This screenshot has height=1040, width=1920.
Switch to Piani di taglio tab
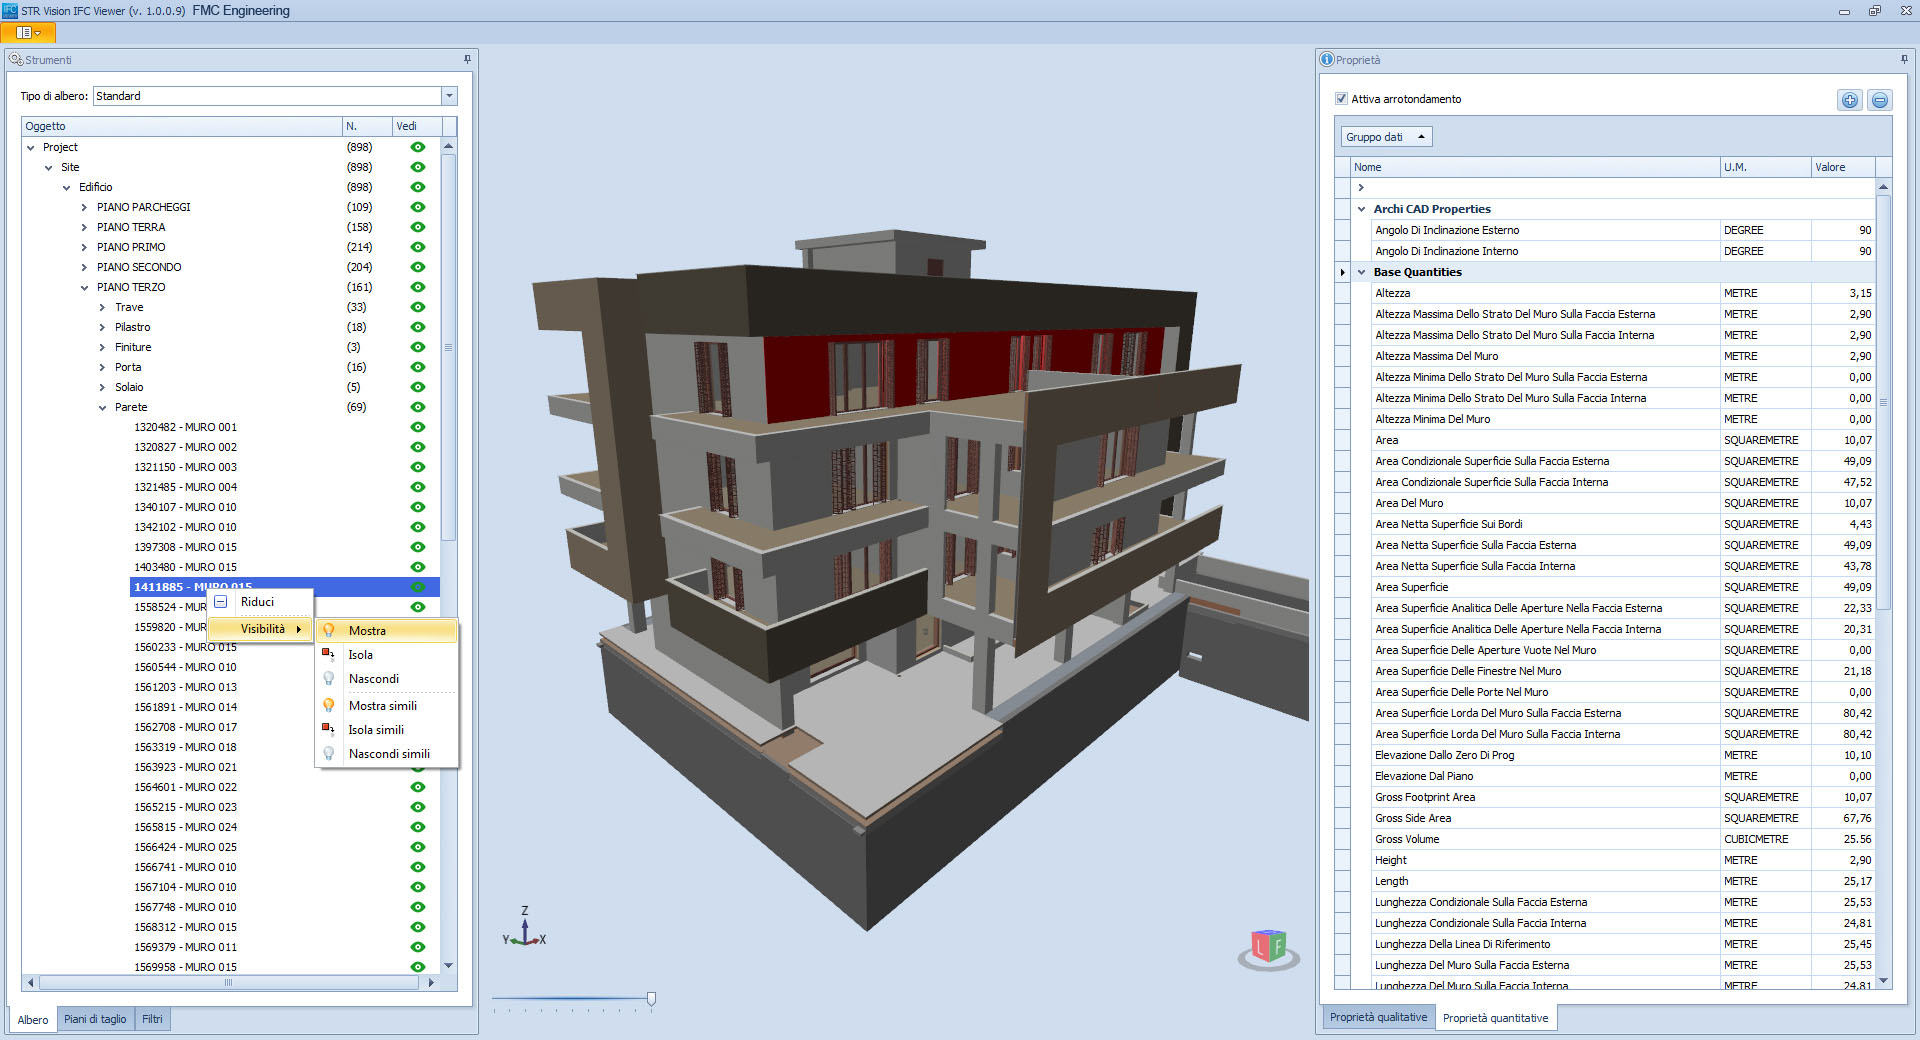click(x=95, y=1019)
